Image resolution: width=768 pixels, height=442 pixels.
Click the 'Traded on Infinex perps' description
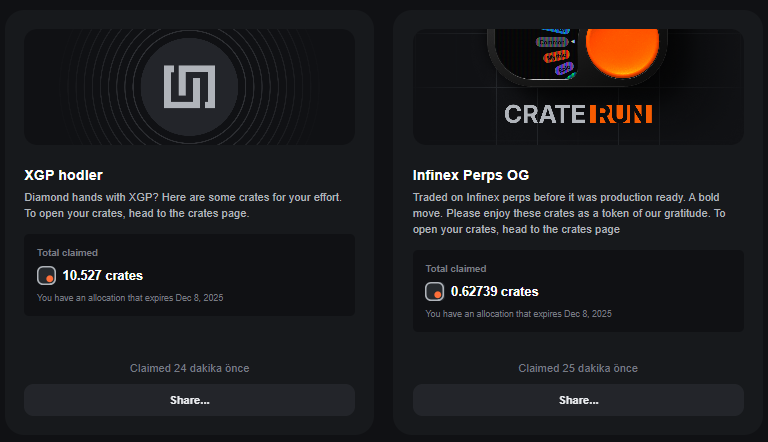tap(569, 213)
